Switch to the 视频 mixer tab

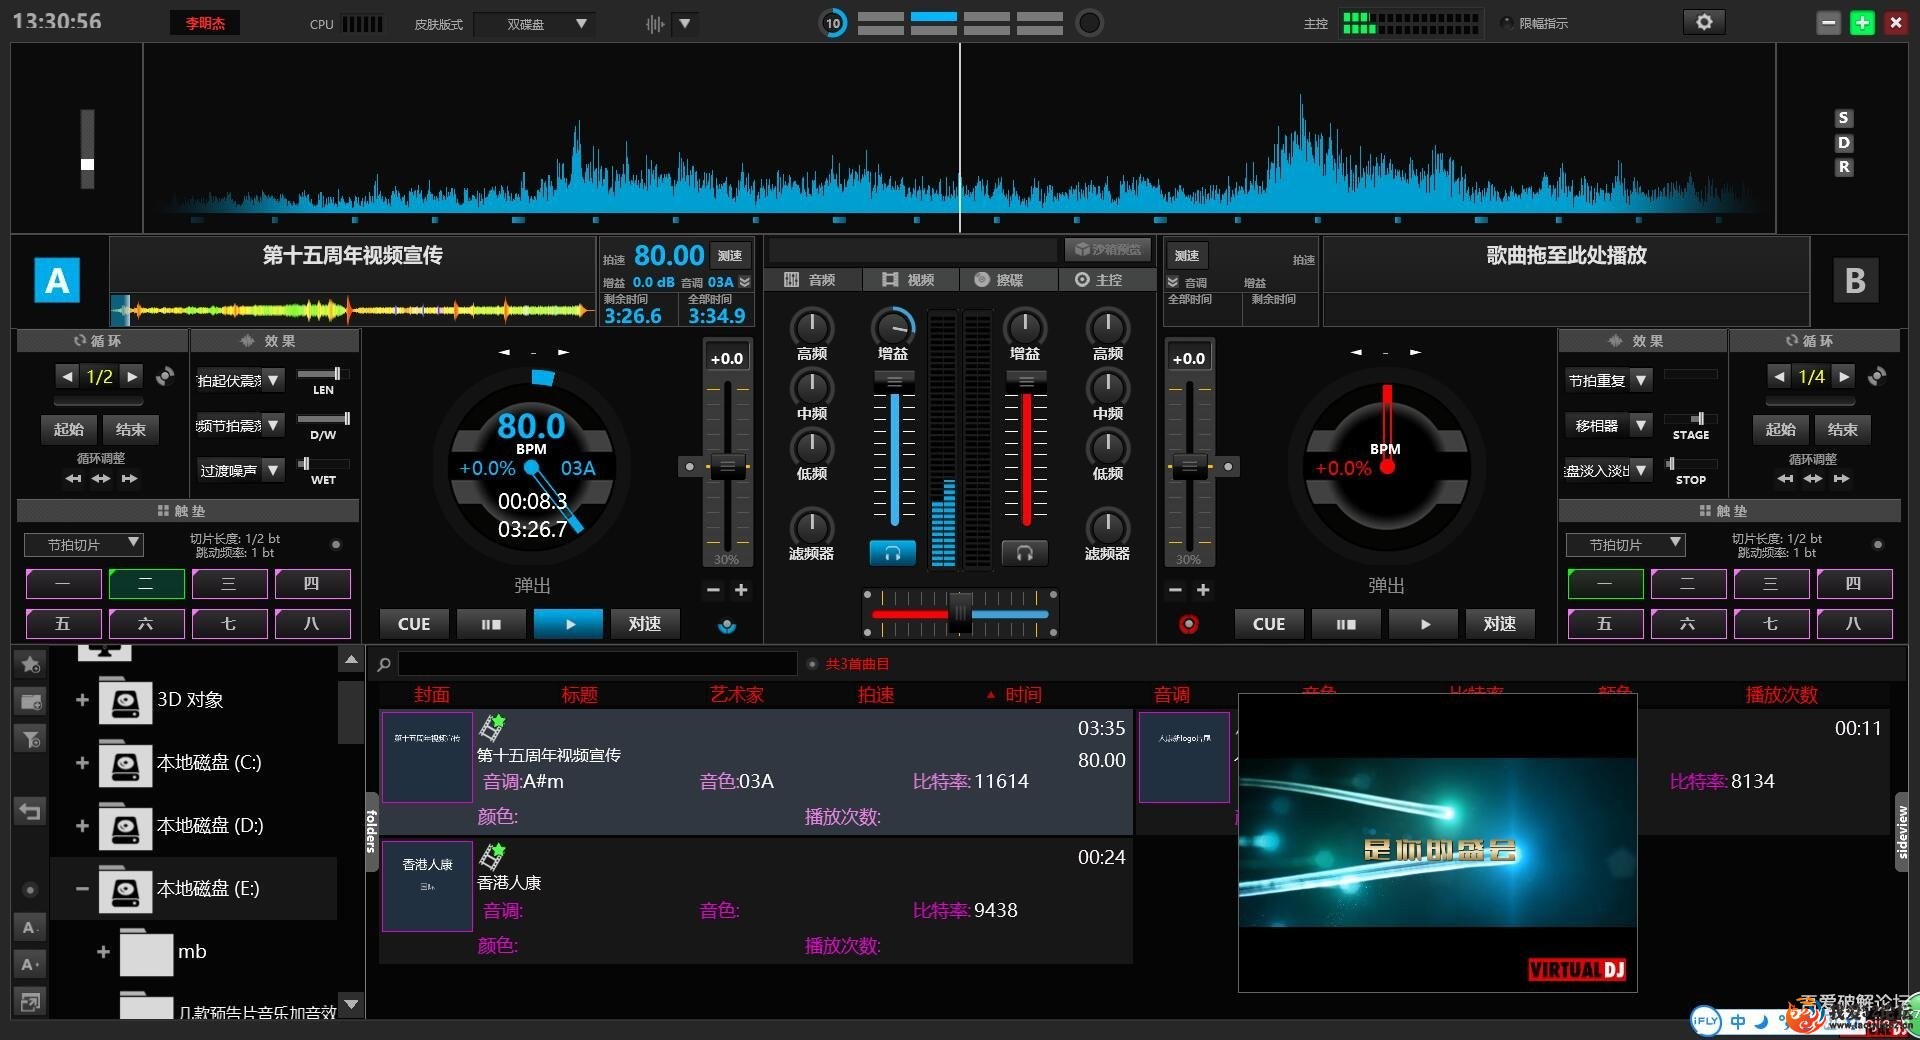coord(909,280)
